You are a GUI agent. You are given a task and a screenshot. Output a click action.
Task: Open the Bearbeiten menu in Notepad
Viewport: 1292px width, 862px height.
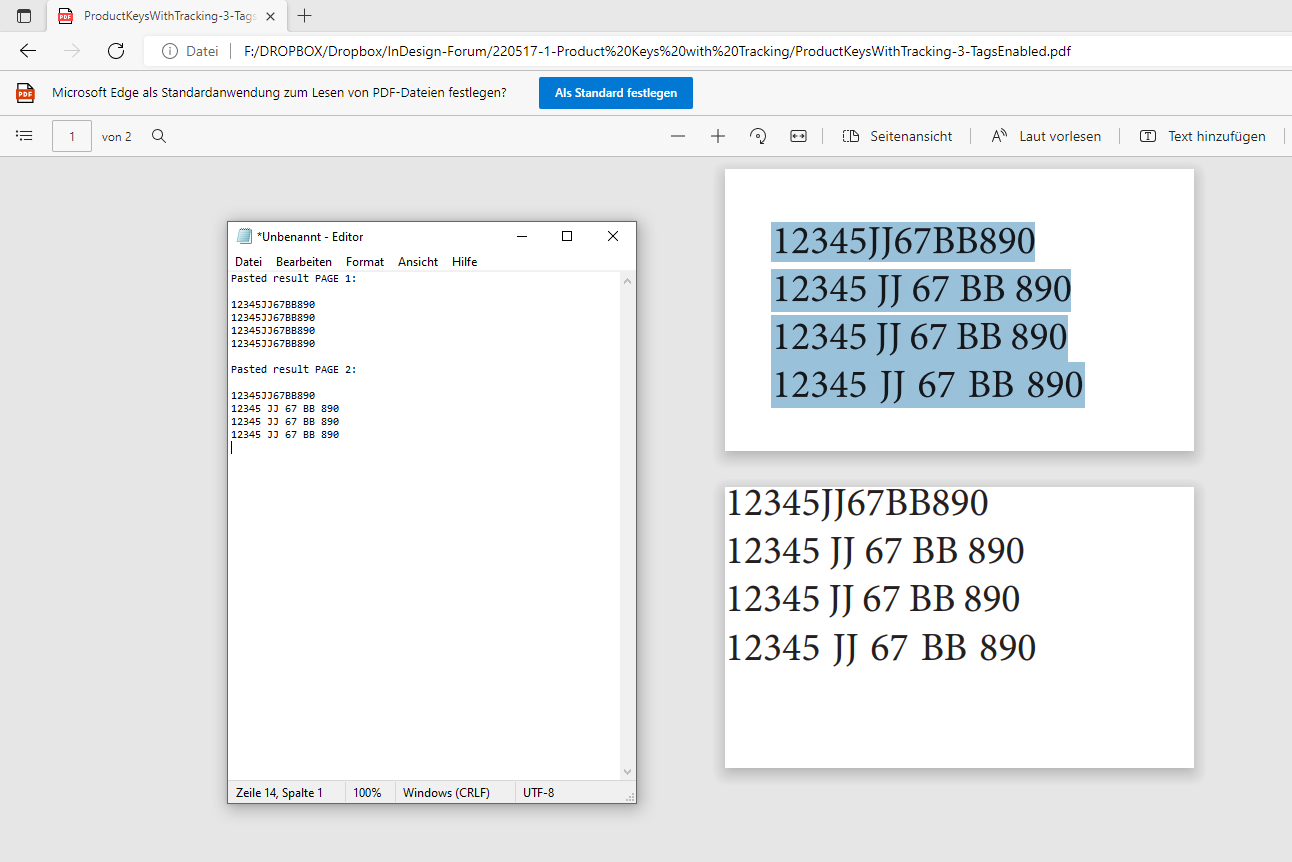(304, 261)
